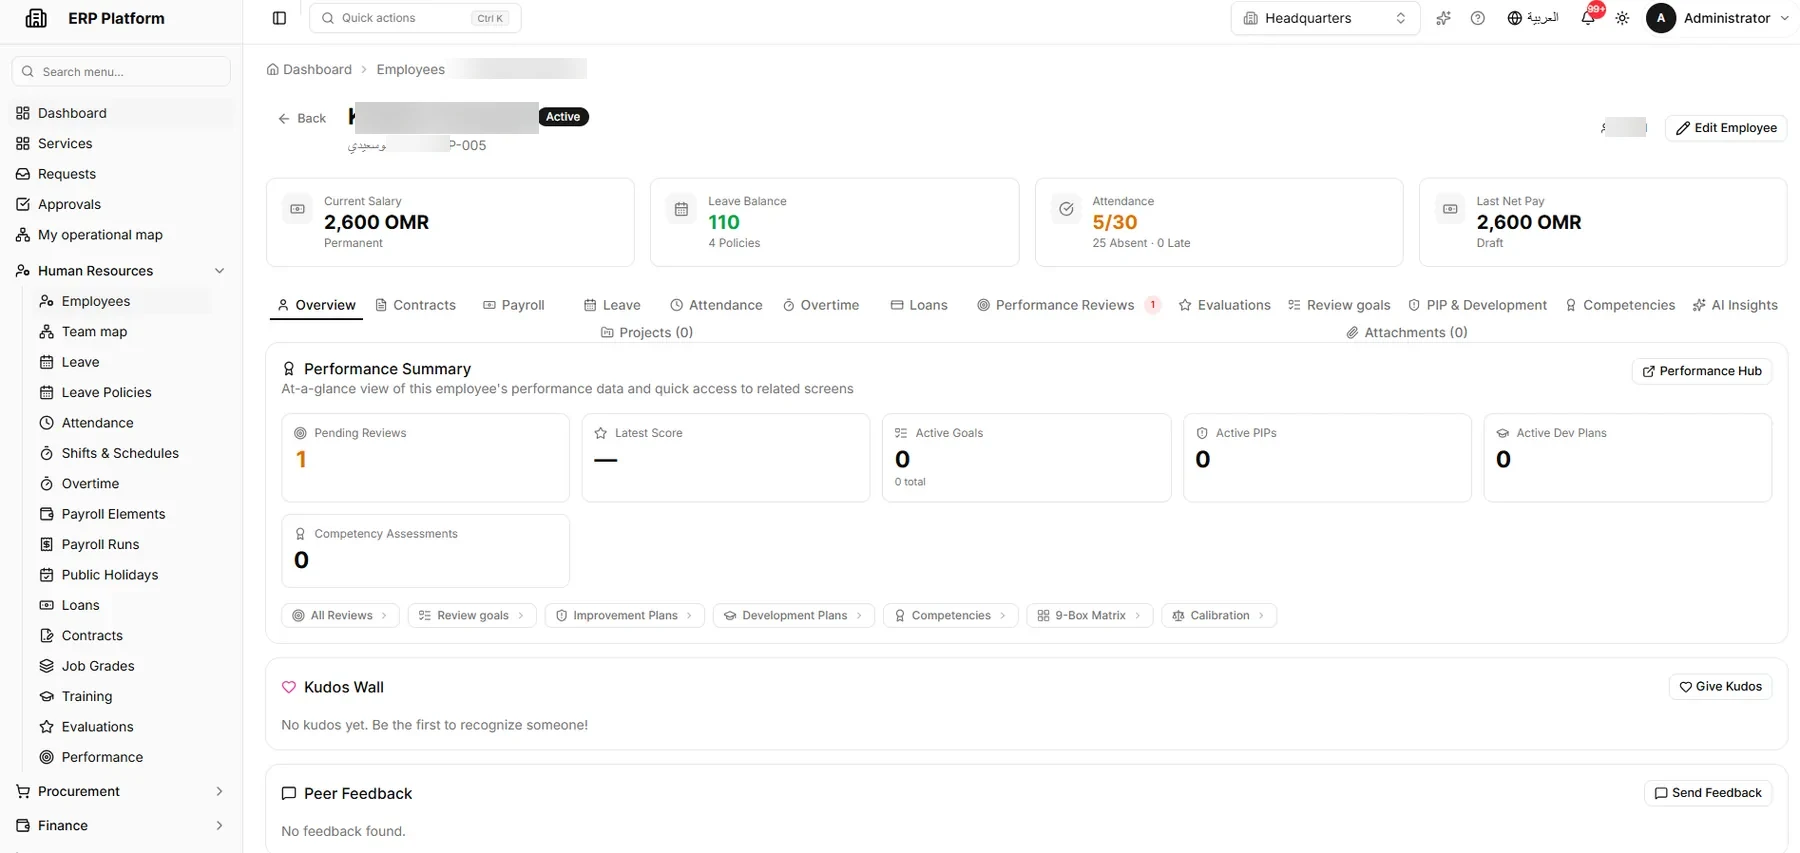Viewport: 1800px width, 853px height.
Task: Click the Quick actions search box
Action: coord(415,18)
